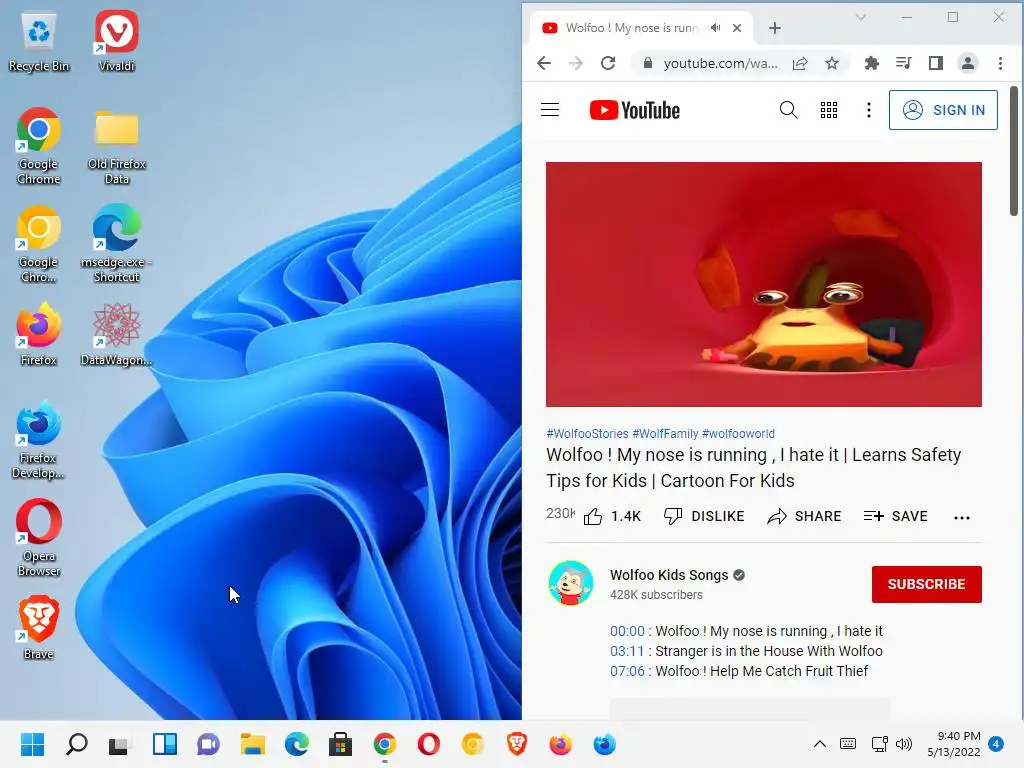Open YouTube settings three-dot menu
Viewport: 1024px width, 768px height.
pyautogui.click(x=869, y=110)
